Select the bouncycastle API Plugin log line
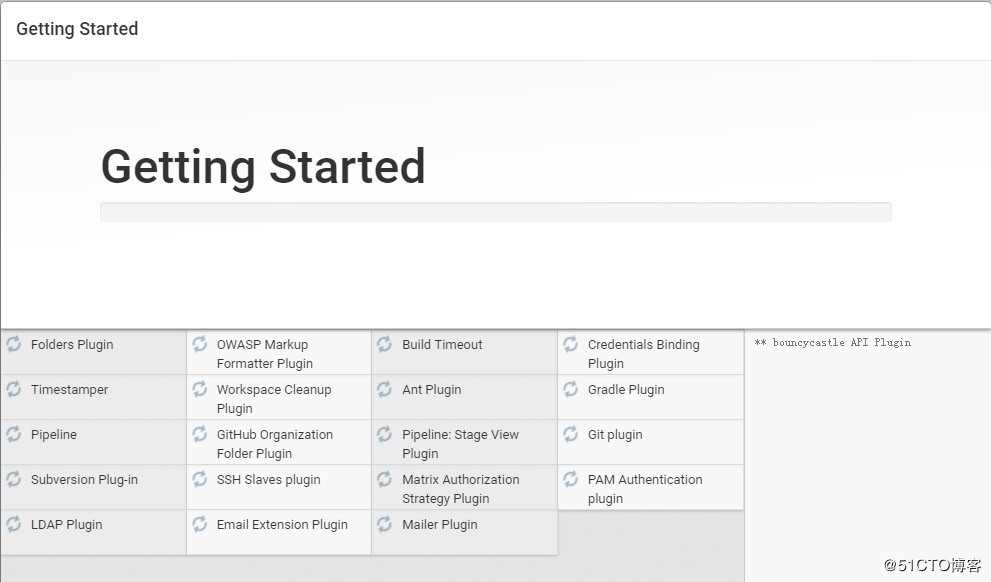The height and width of the screenshot is (582, 991). (x=832, y=343)
